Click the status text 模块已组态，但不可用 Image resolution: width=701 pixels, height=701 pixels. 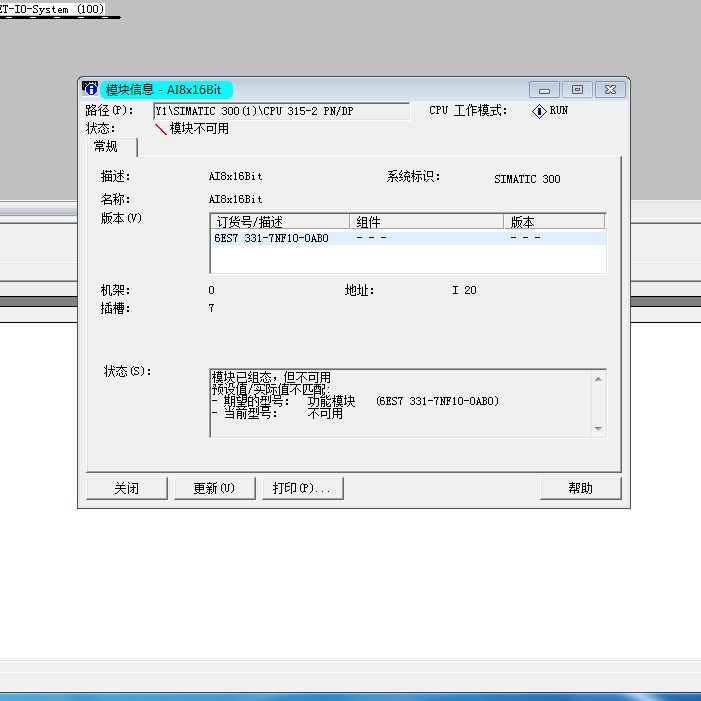pos(271,377)
